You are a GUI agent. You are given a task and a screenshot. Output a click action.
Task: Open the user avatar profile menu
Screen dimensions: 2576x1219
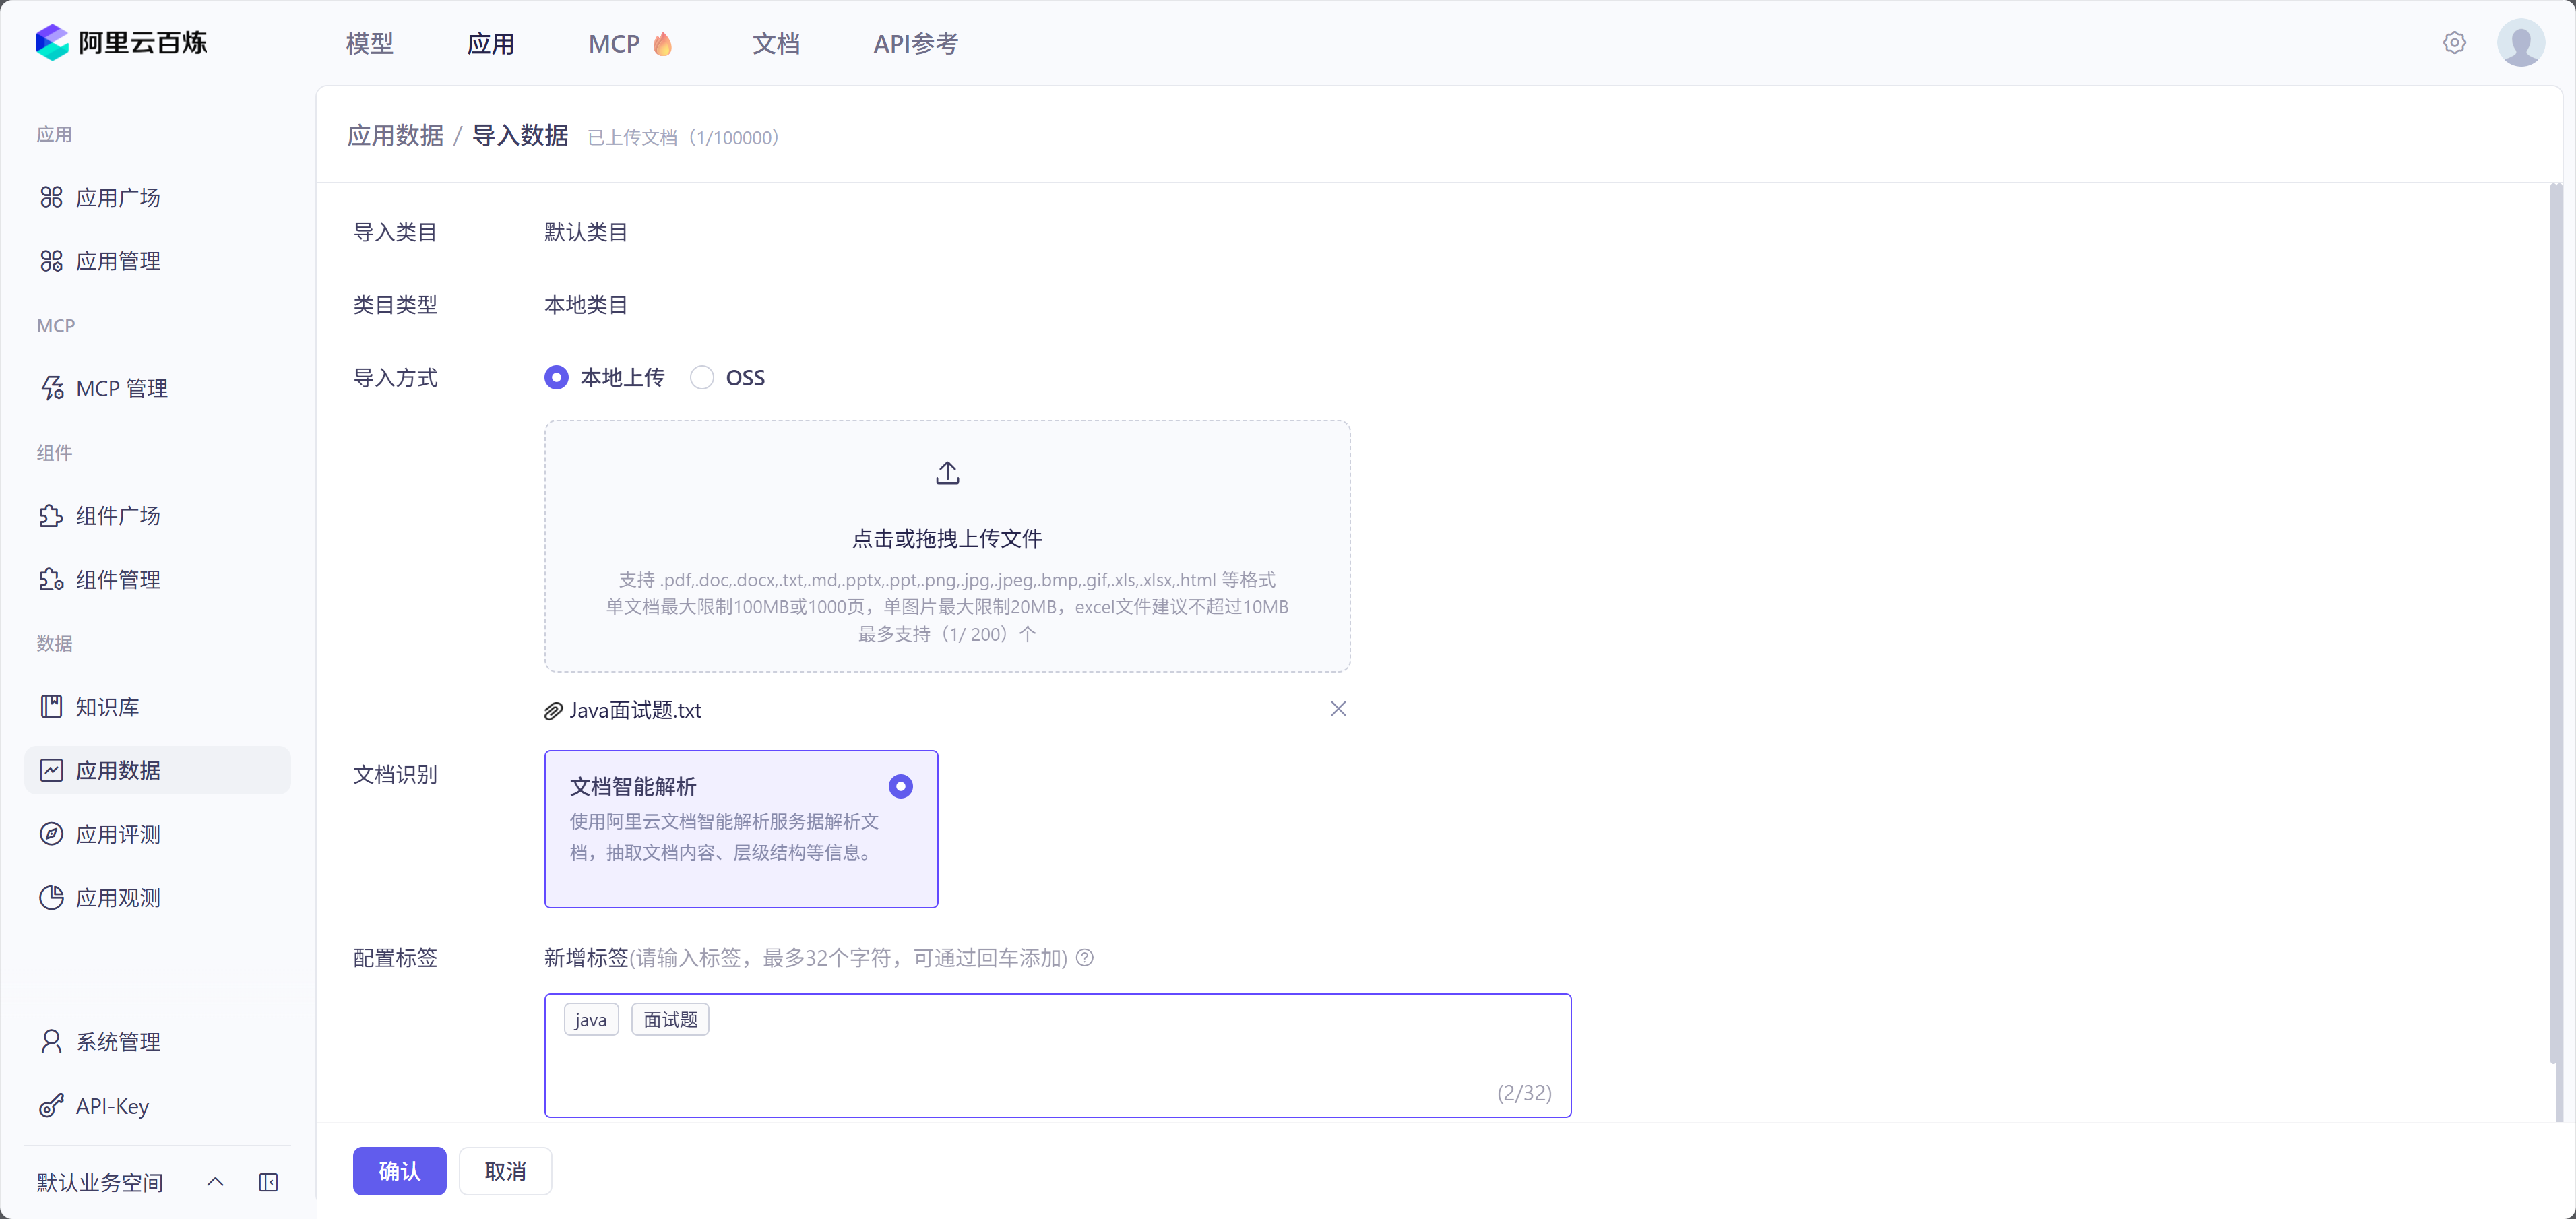[2520, 43]
